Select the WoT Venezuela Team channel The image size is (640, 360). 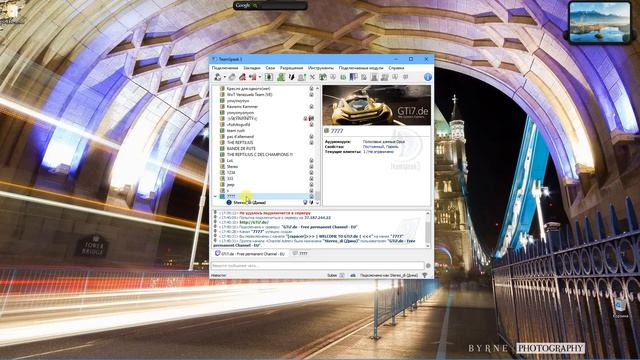[249, 94]
